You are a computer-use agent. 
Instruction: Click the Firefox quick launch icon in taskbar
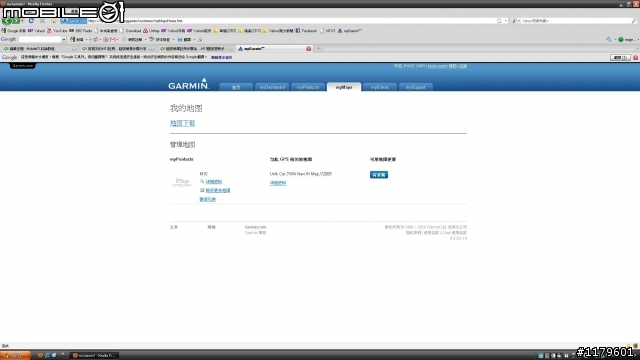tap(40, 356)
